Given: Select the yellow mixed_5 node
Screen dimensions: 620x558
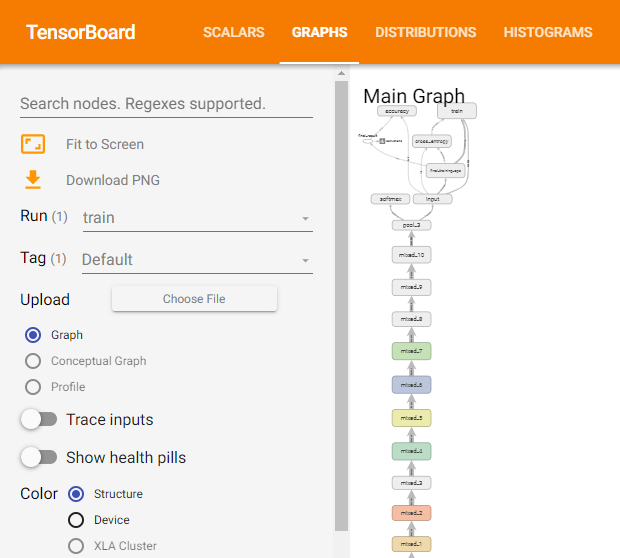Looking at the screenshot, I should 411,418.
